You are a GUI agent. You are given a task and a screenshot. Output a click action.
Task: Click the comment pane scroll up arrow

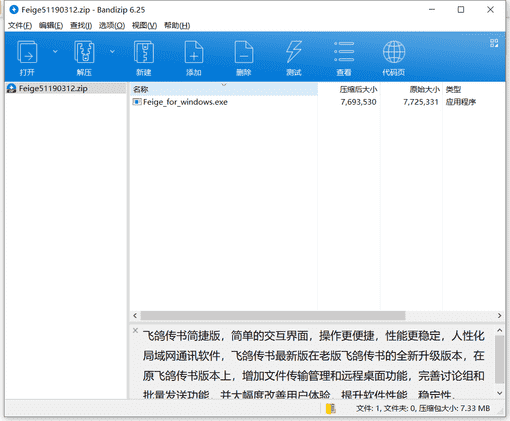(499, 330)
